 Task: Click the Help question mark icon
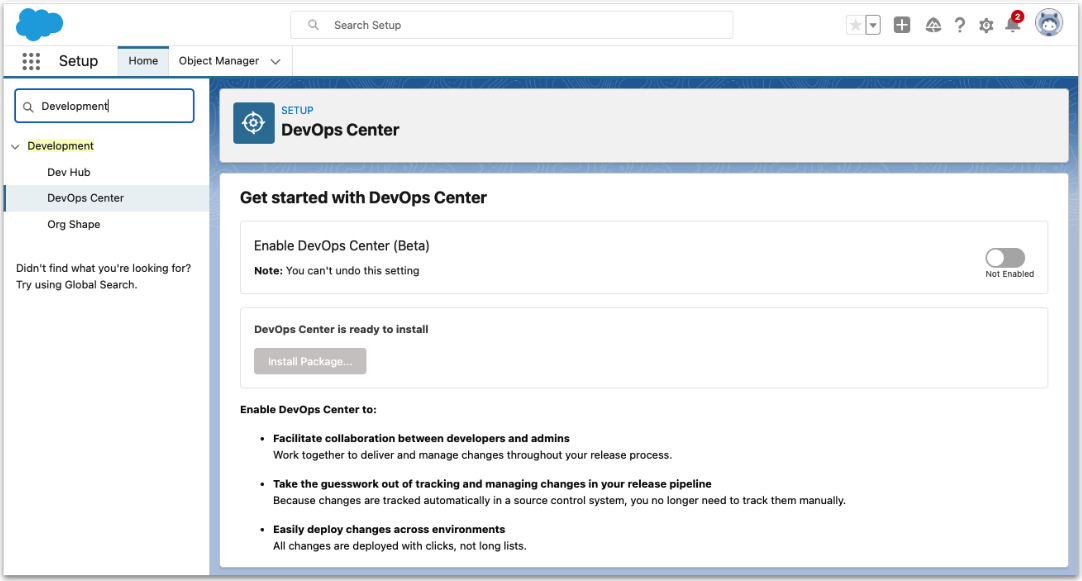(959, 25)
